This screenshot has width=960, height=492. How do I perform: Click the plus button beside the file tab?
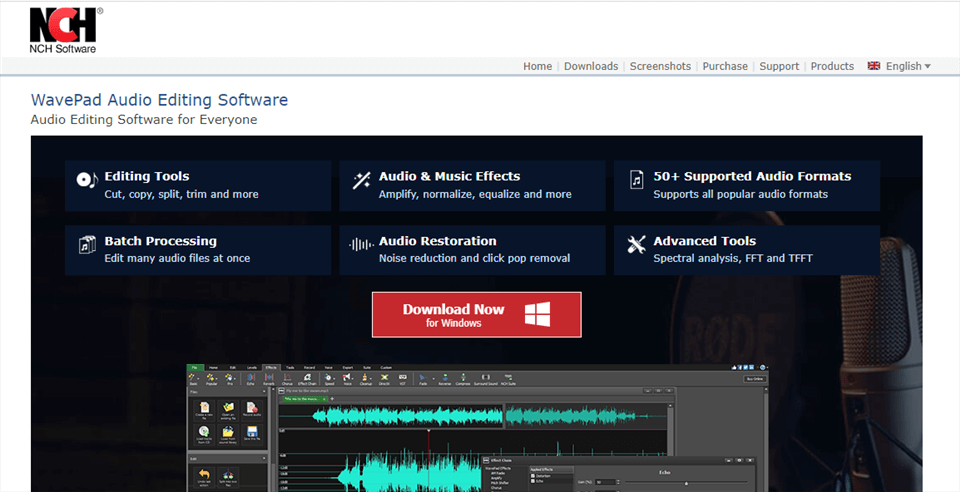tap(332, 399)
